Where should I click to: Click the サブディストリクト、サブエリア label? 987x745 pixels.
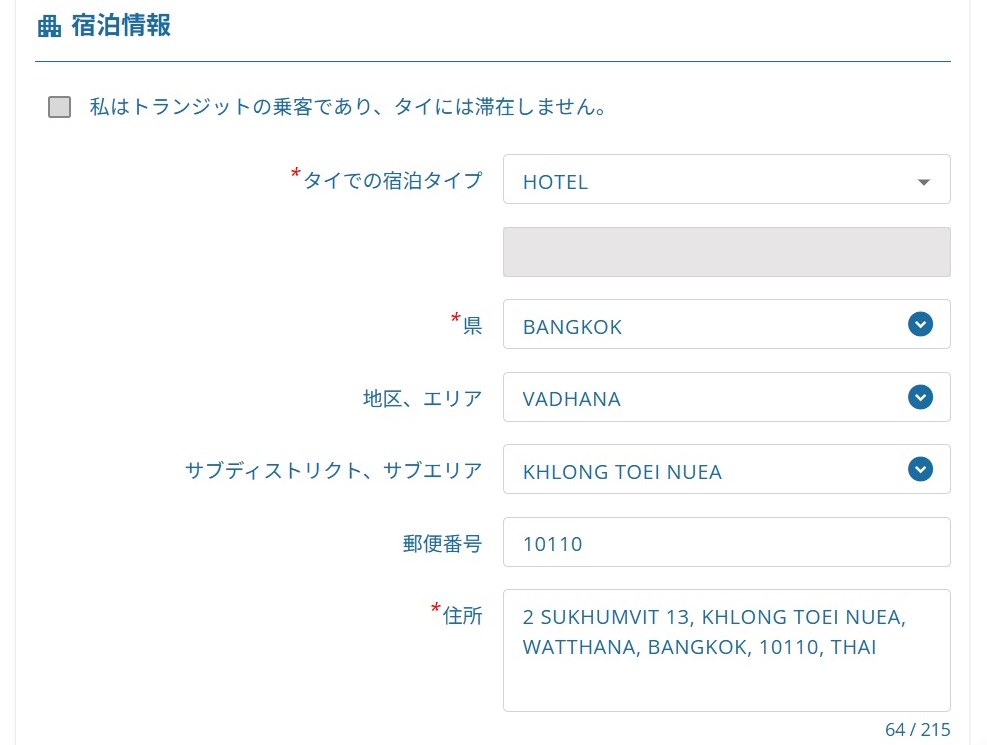click(x=333, y=471)
